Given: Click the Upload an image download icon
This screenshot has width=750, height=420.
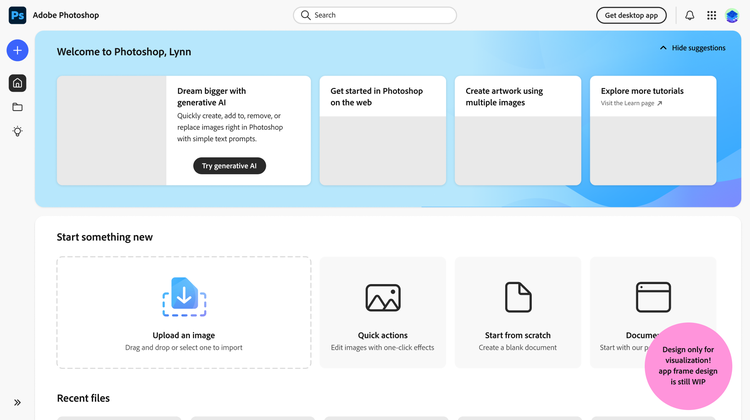Looking at the screenshot, I should click(184, 297).
